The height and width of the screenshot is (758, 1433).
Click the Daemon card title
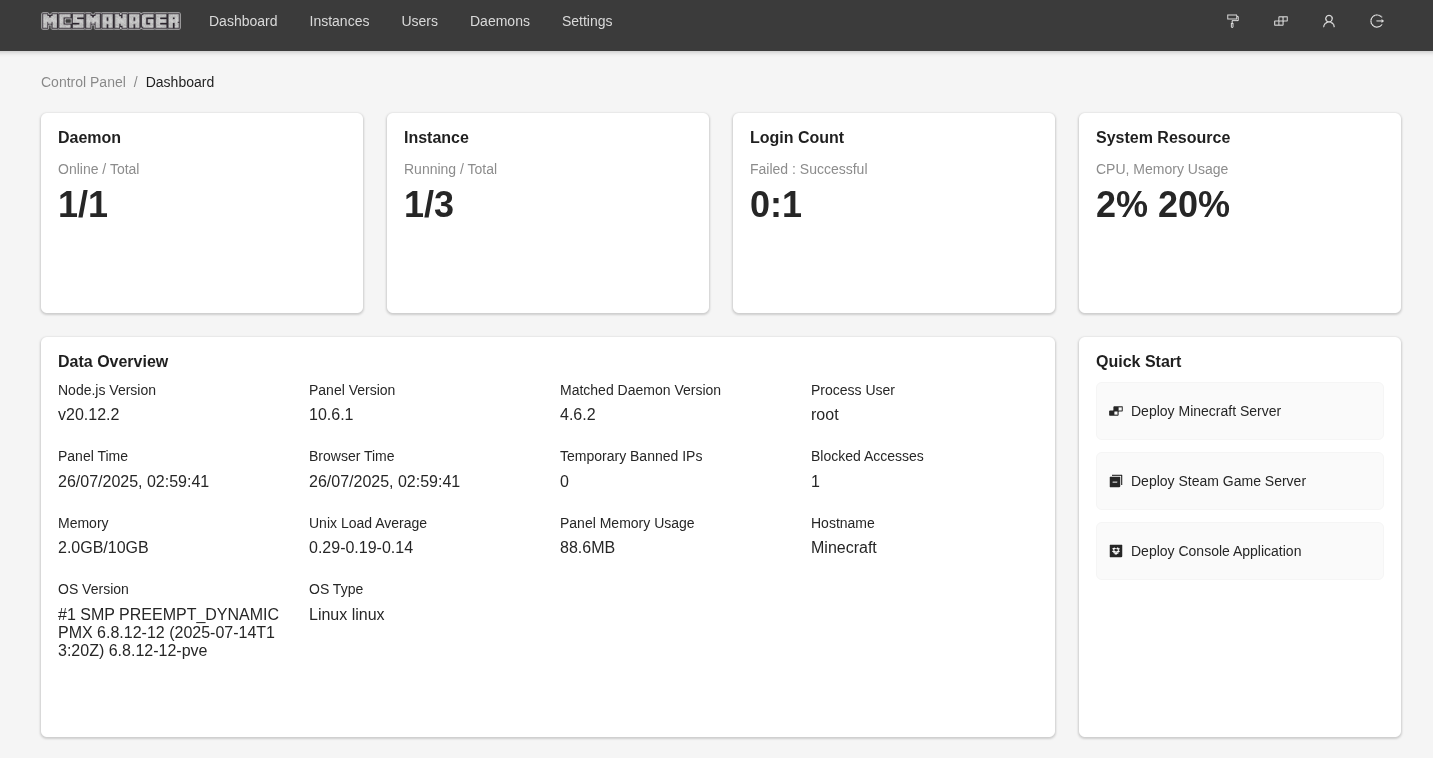[89, 138]
